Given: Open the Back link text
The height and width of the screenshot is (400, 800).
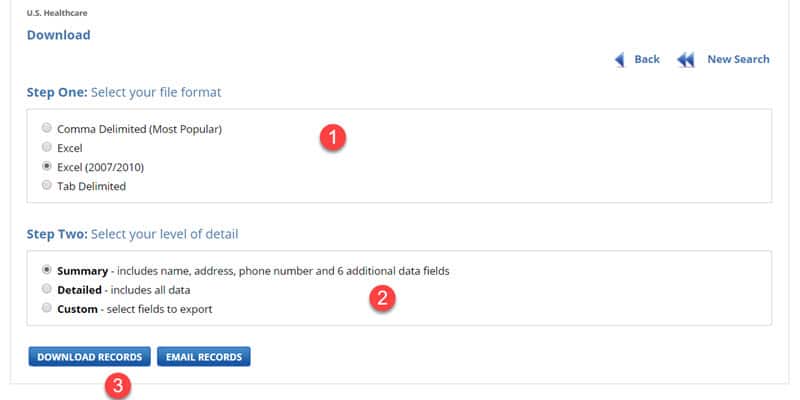Looking at the screenshot, I should click(x=647, y=59).
